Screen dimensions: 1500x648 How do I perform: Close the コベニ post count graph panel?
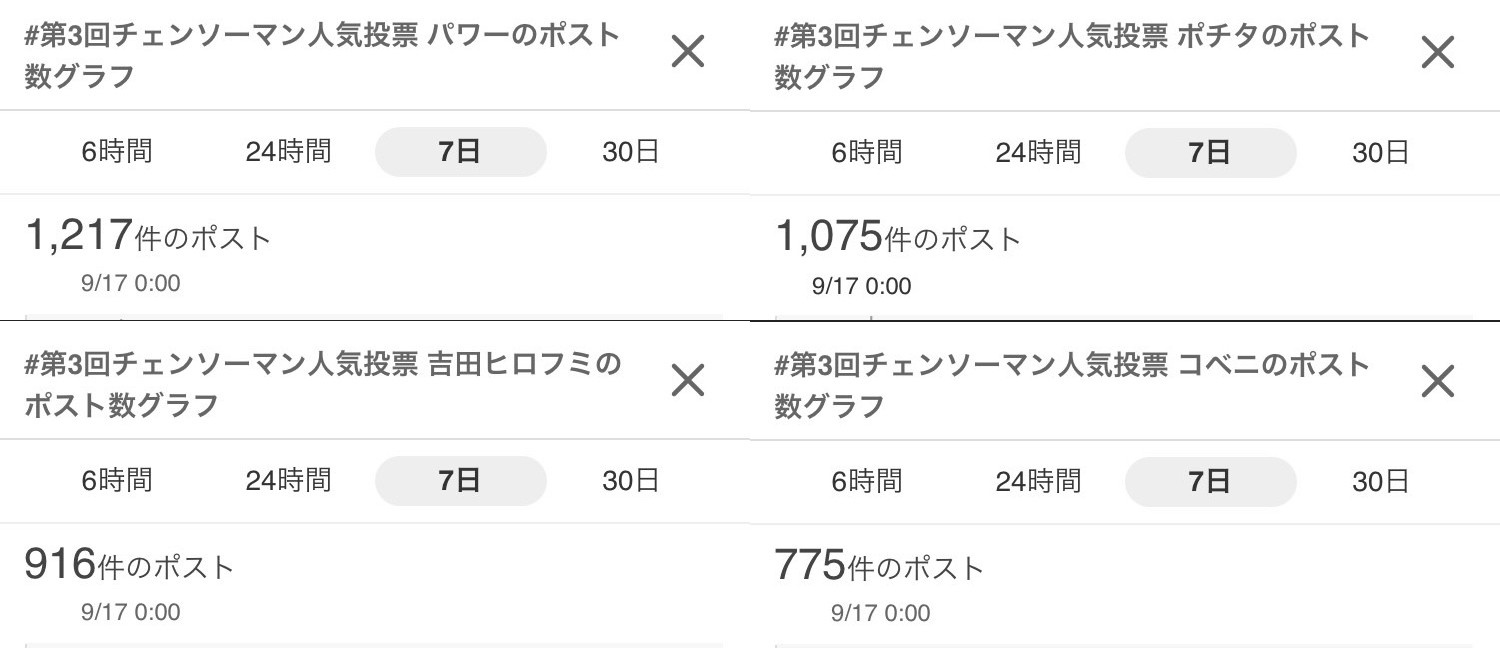pos(1437,381)
